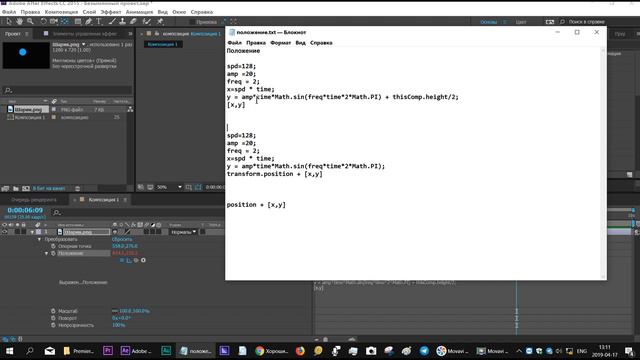Switch to the Очередь рендеринга tab
Viewport: 640px width, 360px height.
pos(34,200)
